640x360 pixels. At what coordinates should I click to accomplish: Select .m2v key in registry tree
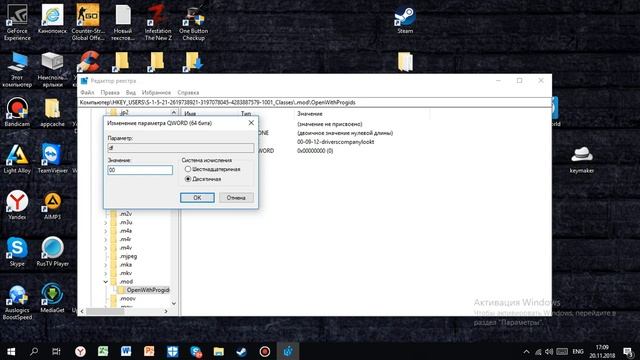[x=126, y=214]
